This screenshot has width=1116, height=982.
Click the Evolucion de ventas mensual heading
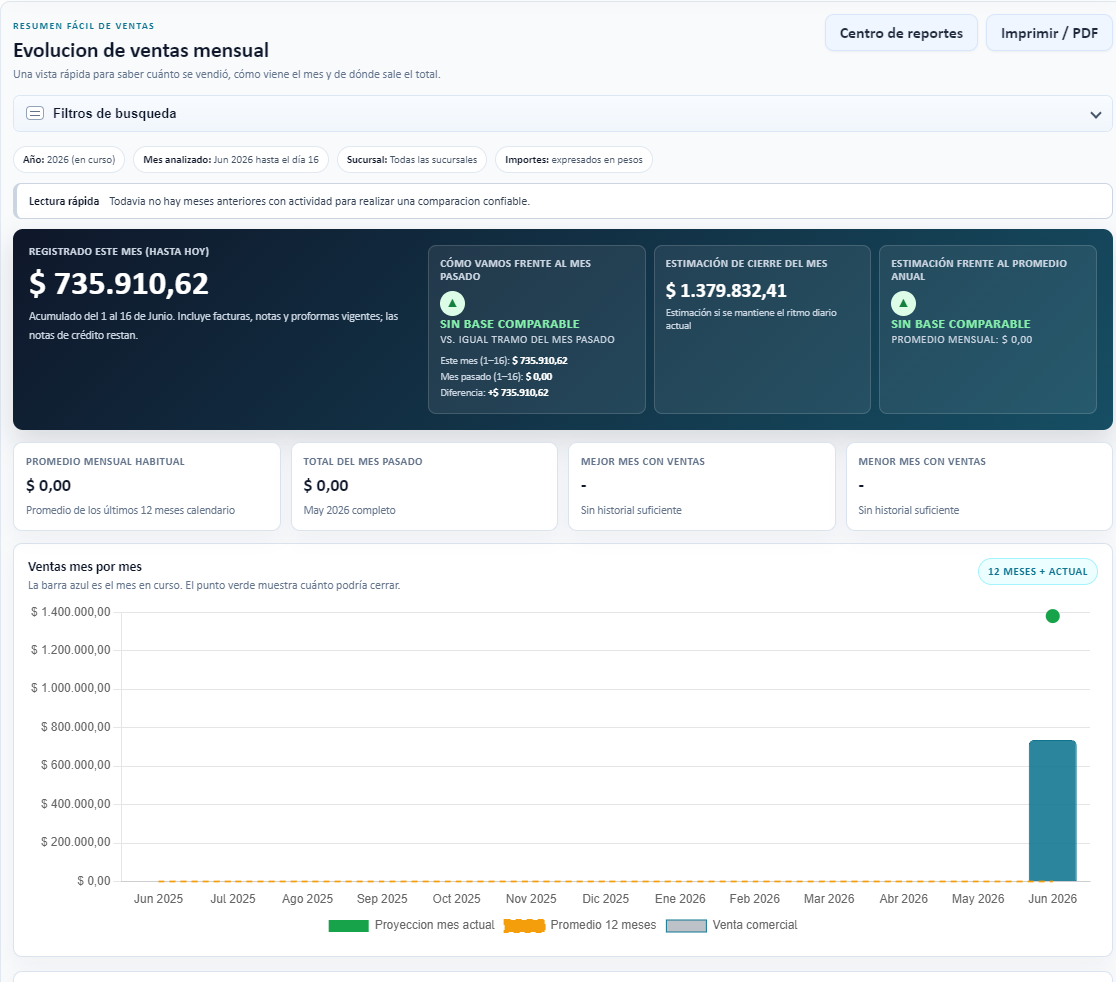point(141,51)
